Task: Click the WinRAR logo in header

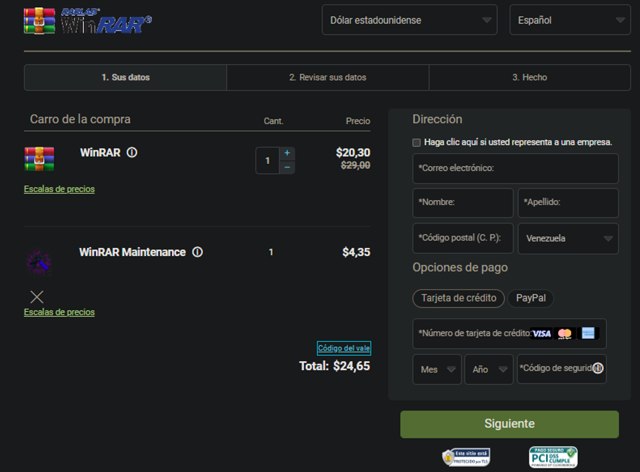Action: (88, 20)
